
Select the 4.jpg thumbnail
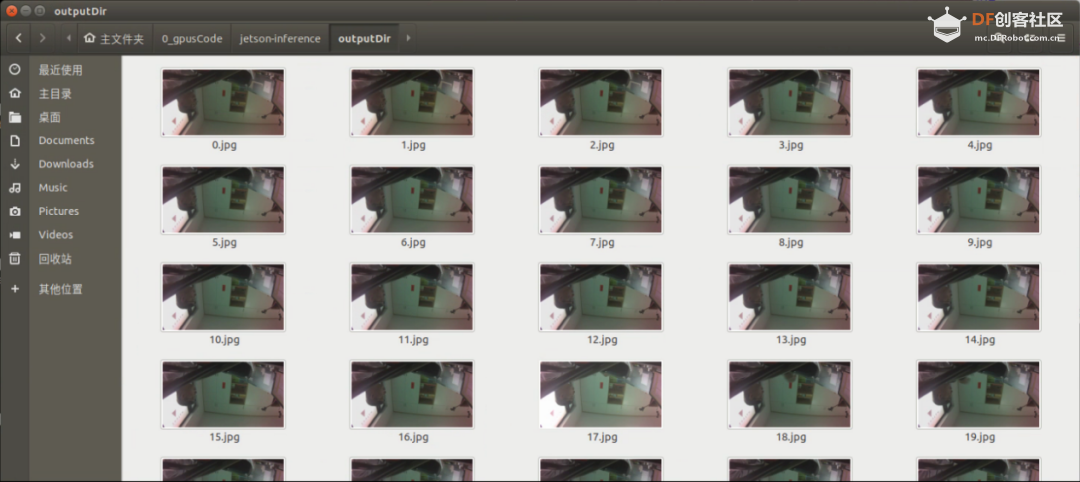pyautogui.click(x=979, y=102)
